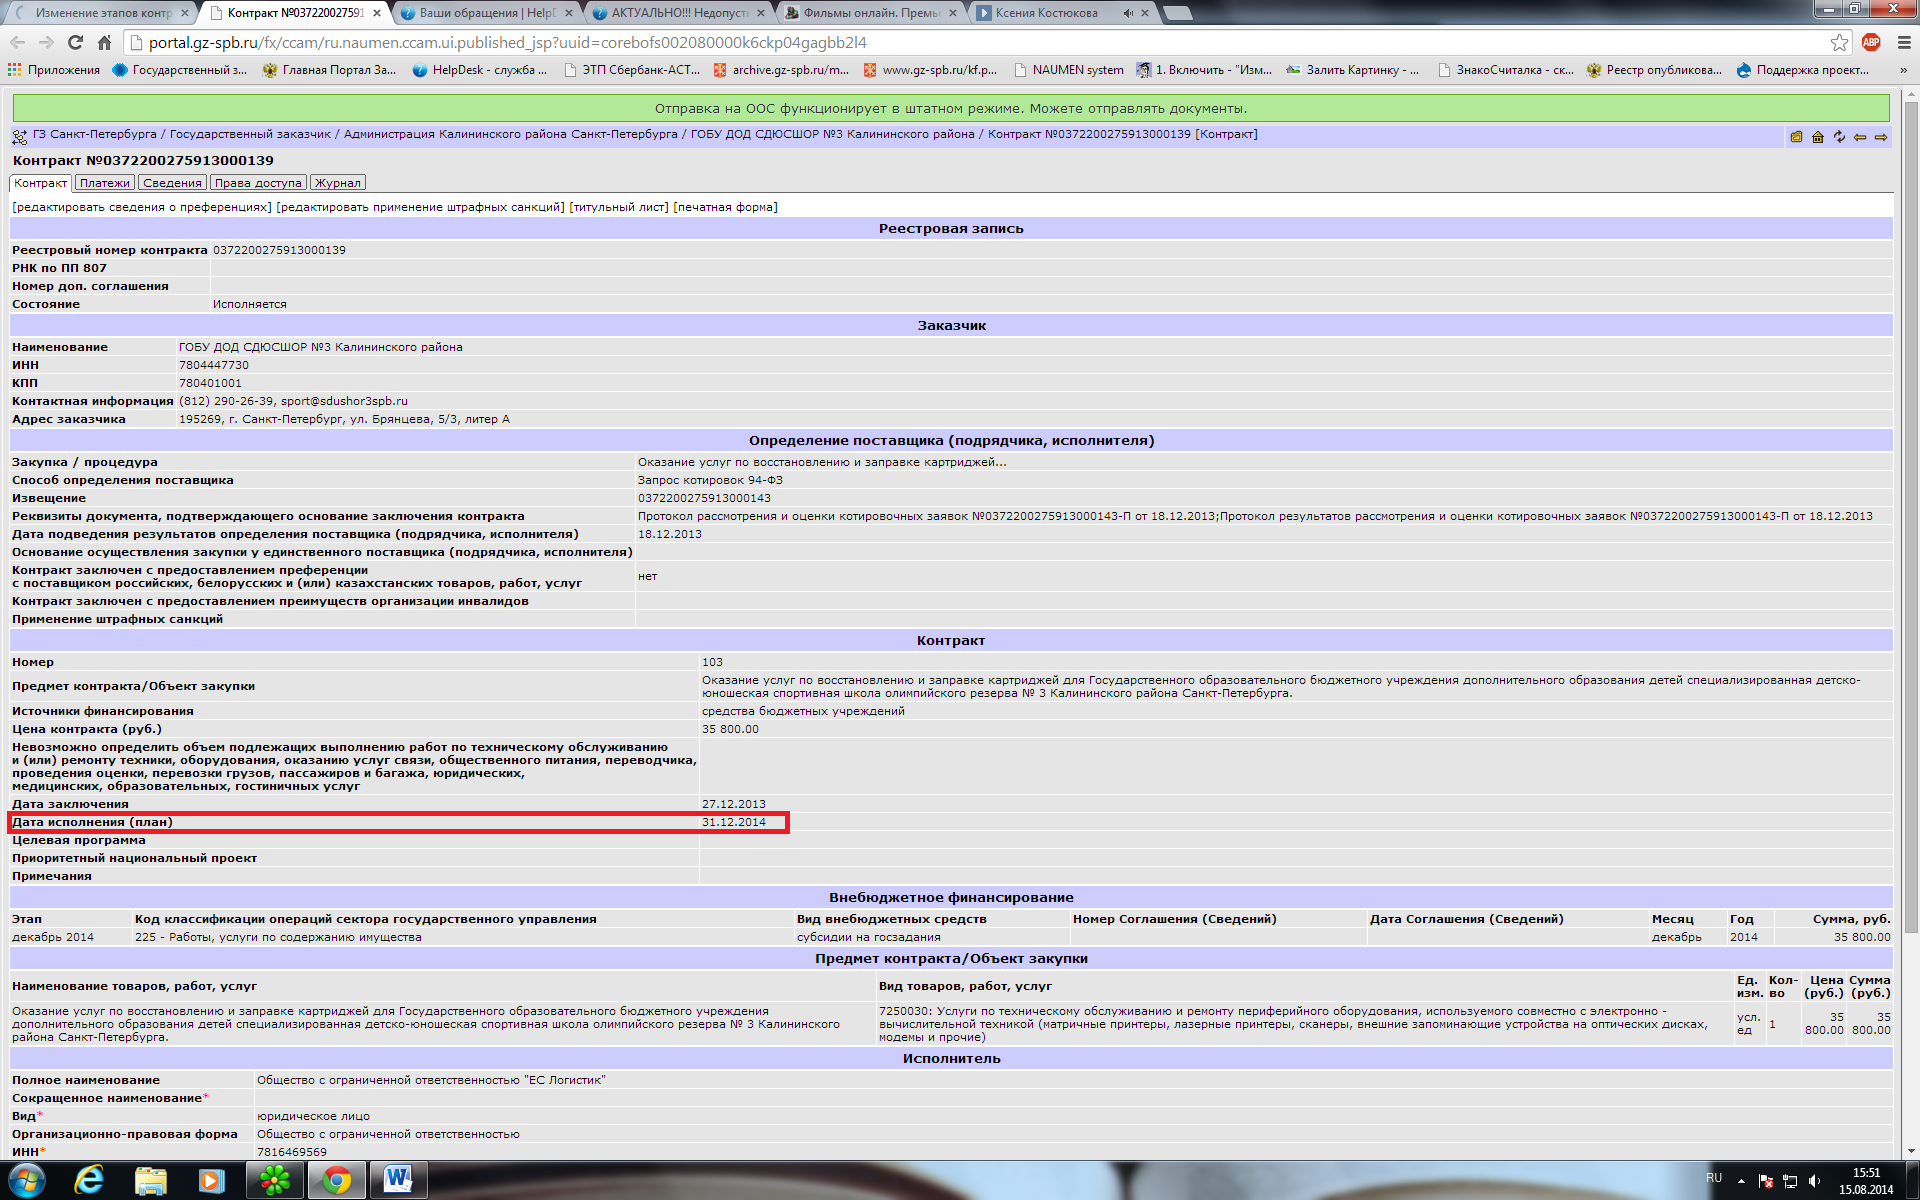Show hidden system tray icons arrow
1920x1200 pixels.
coord(1741,1181)
